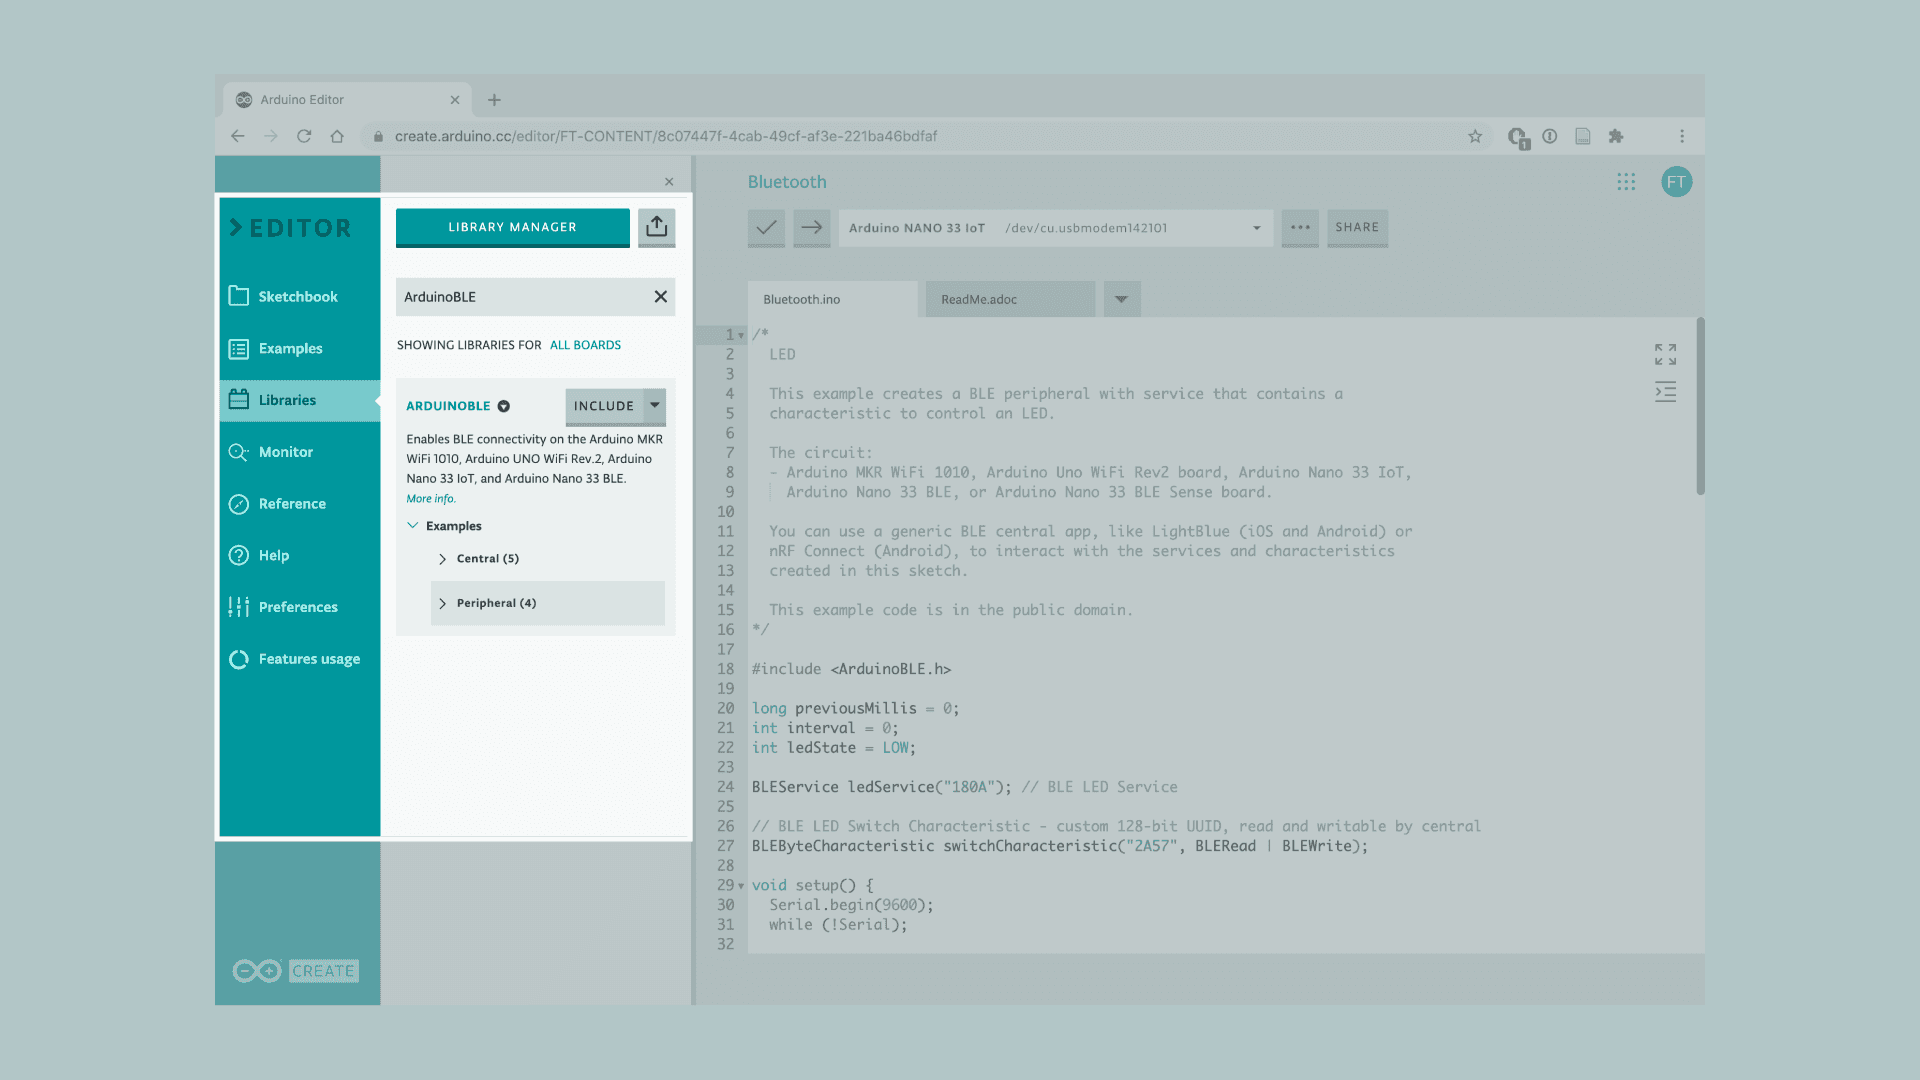Click the import library upload icon

point(656,227)
